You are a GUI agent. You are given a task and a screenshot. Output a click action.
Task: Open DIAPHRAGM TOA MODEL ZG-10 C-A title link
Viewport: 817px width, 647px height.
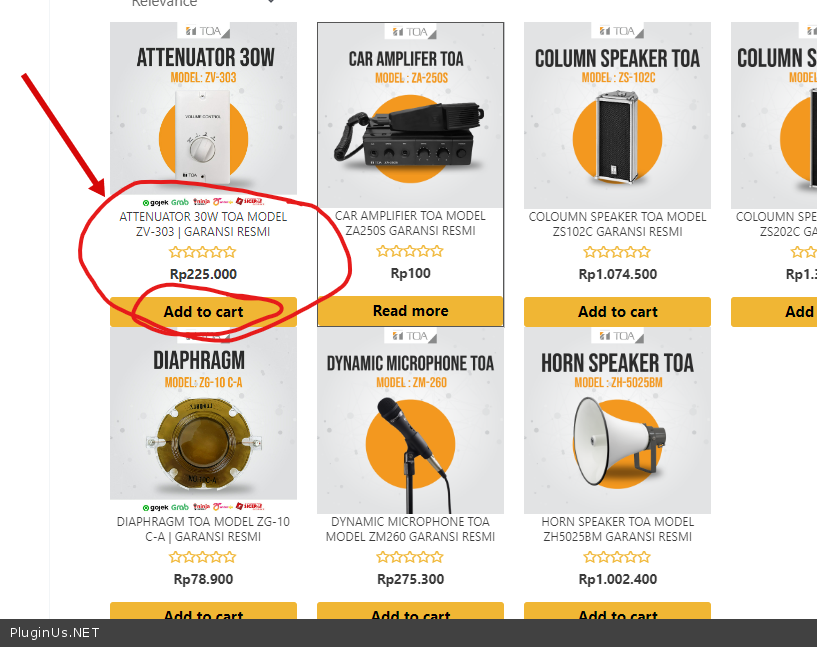point(203,529)
